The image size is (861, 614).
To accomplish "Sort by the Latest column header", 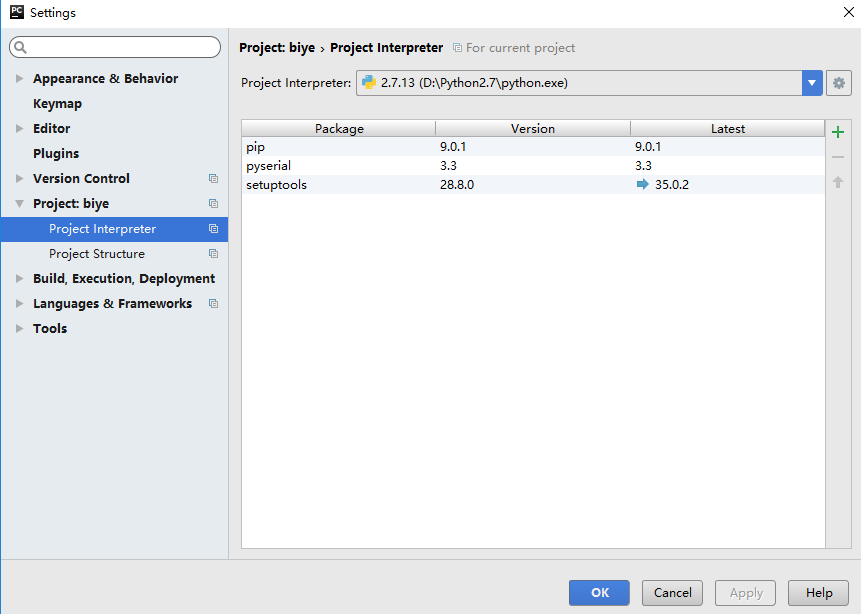I will 728,129.
